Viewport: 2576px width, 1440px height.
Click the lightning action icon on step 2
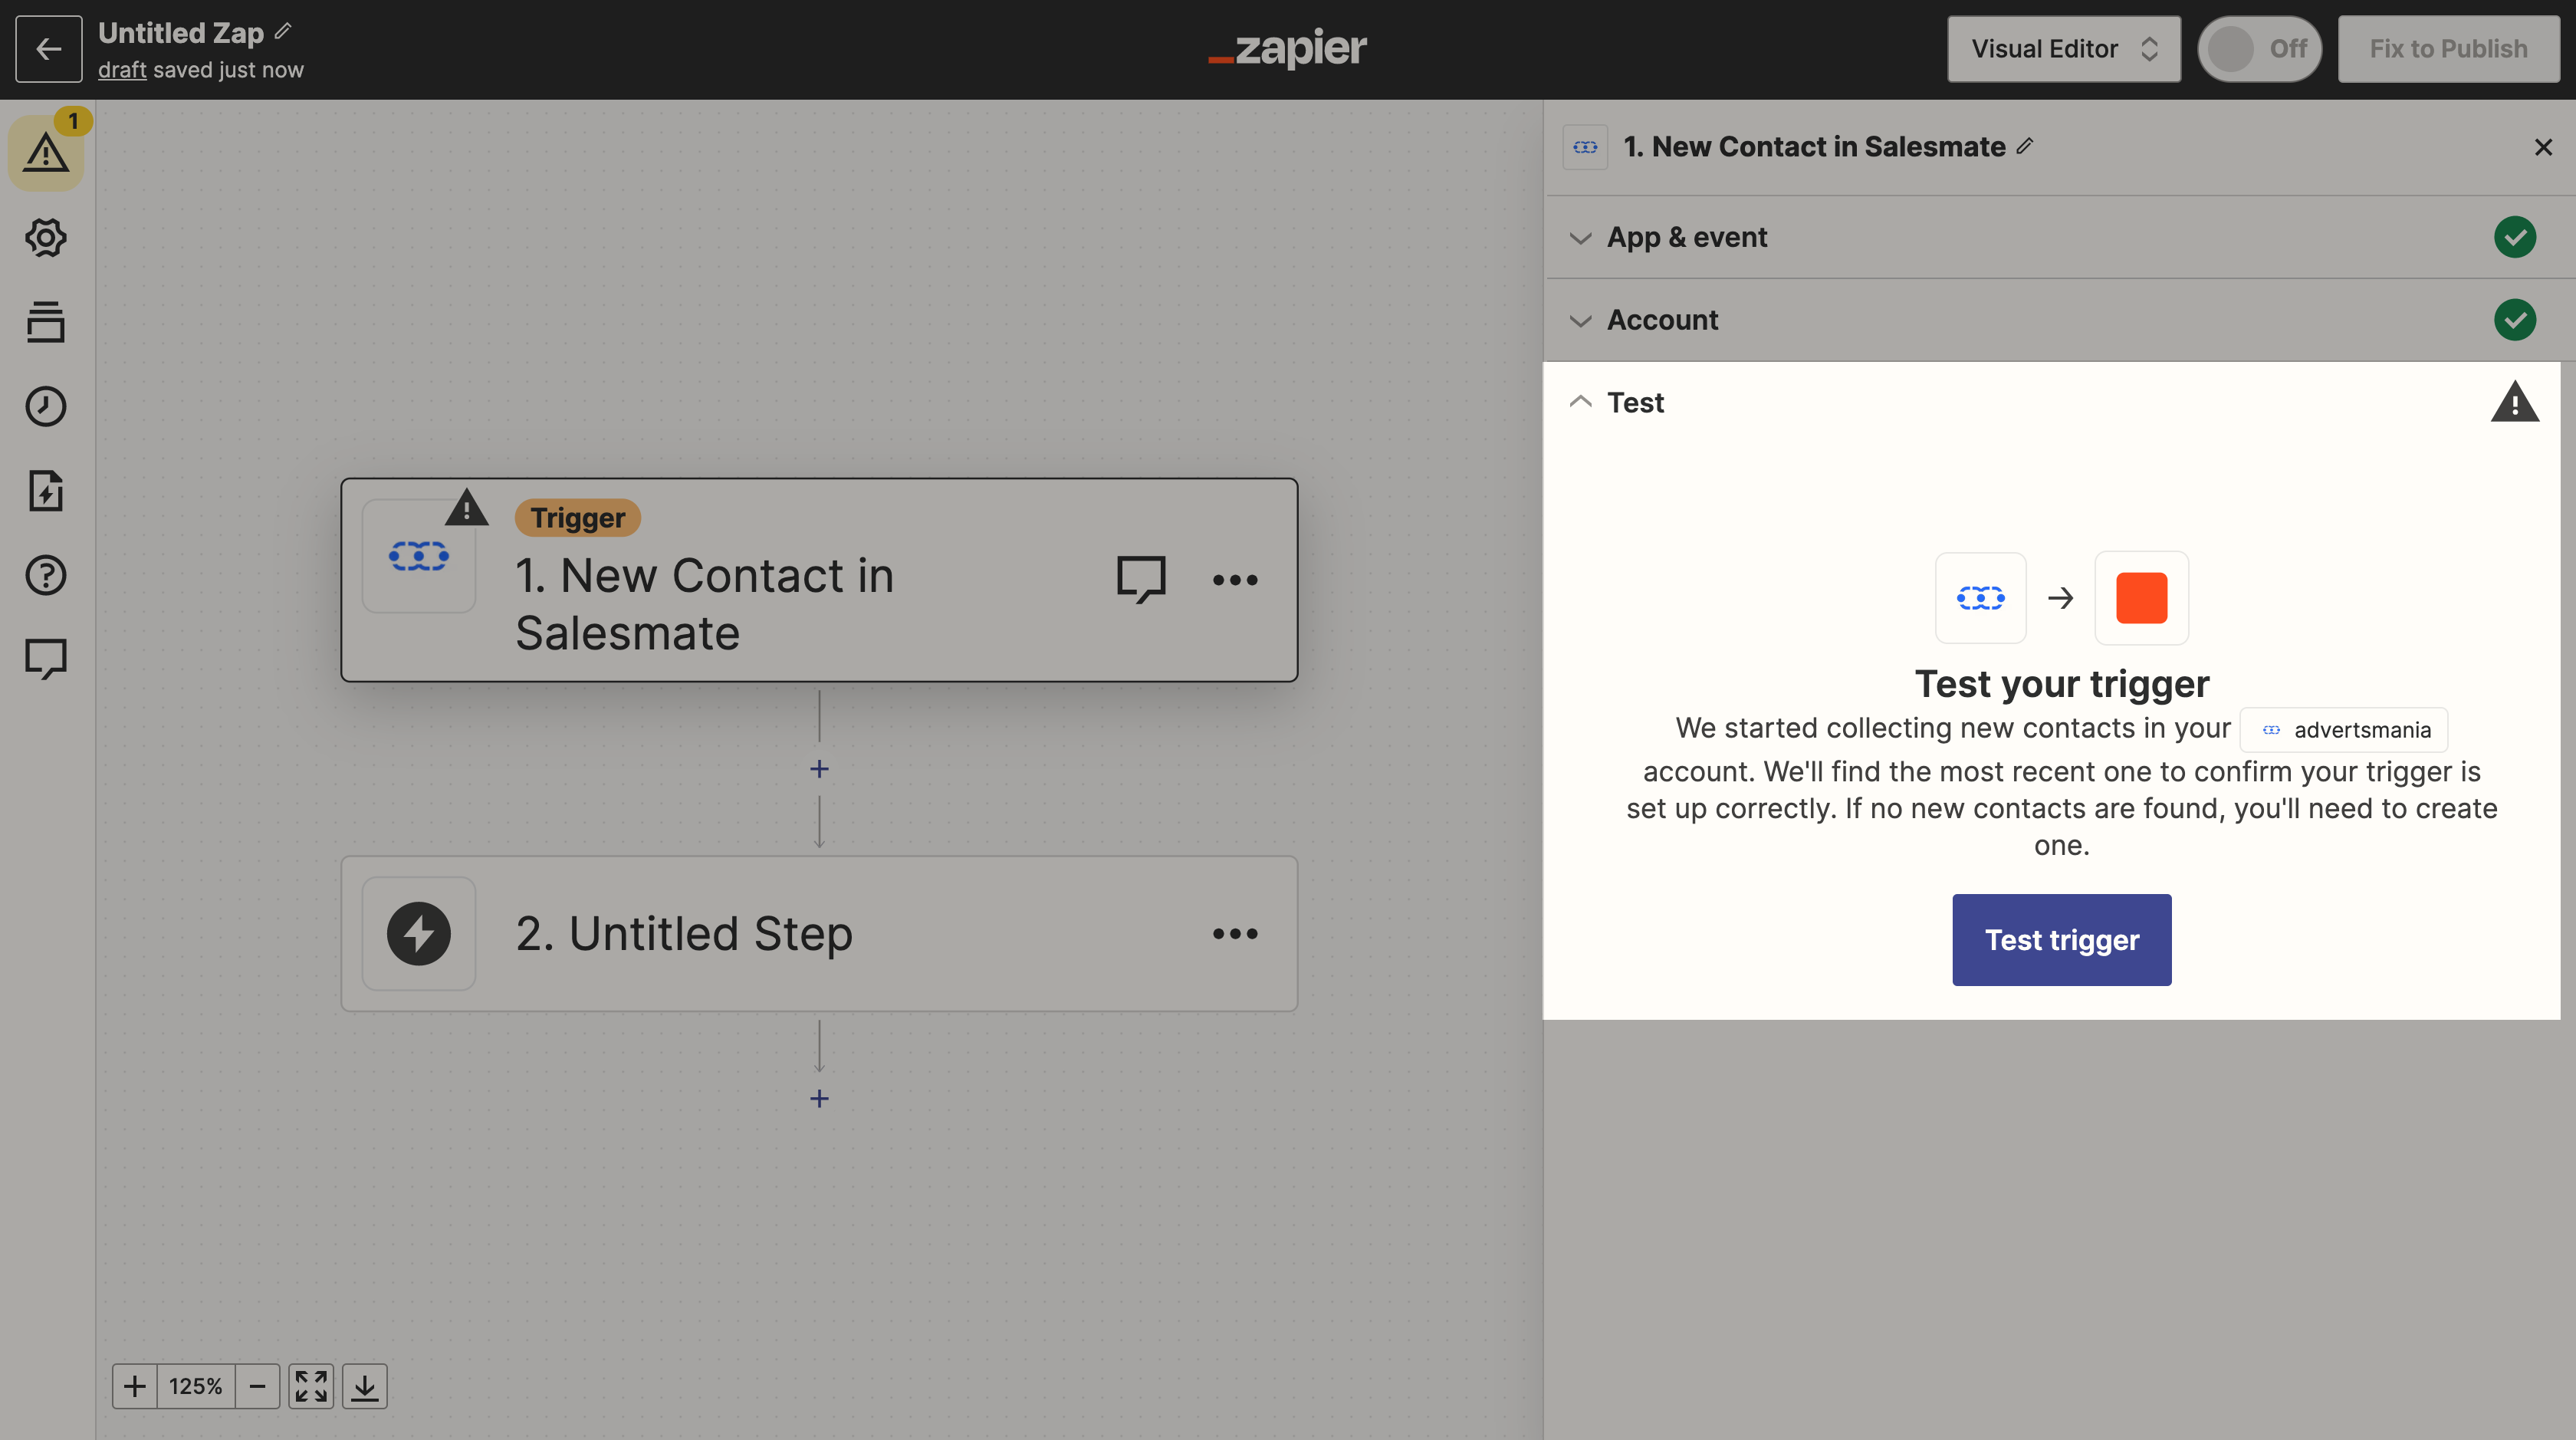(418, 933)
